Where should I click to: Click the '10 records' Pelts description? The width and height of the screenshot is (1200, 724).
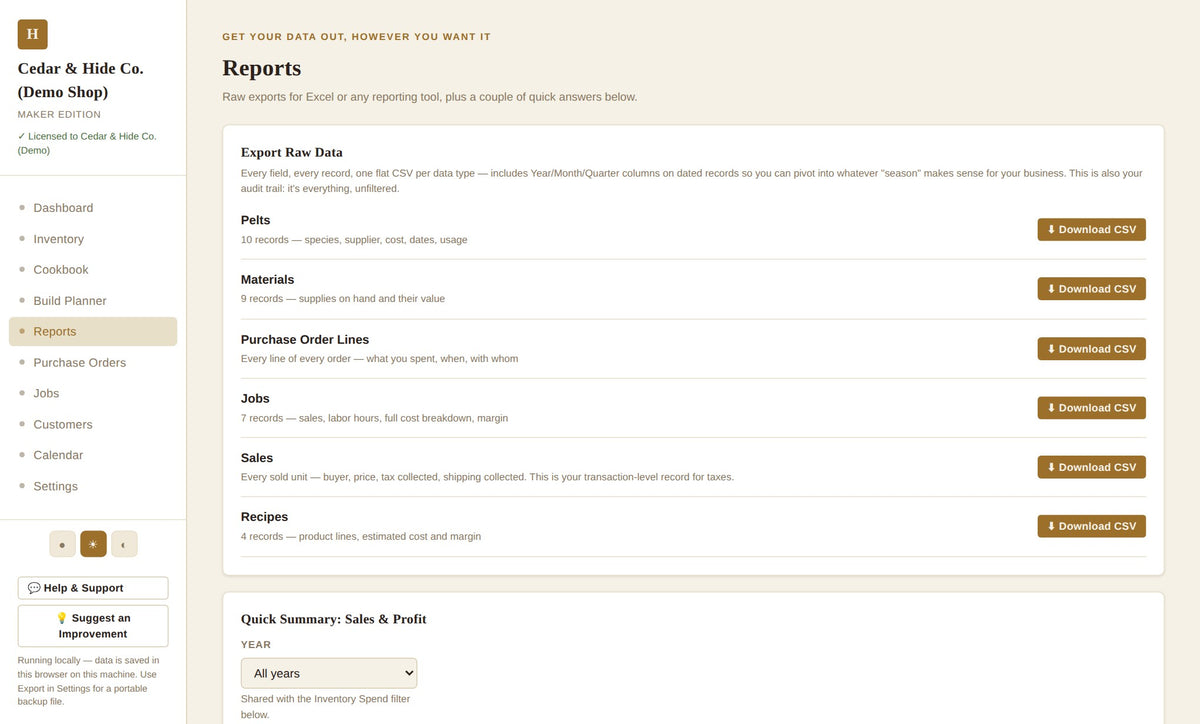(x=354, y=240)
